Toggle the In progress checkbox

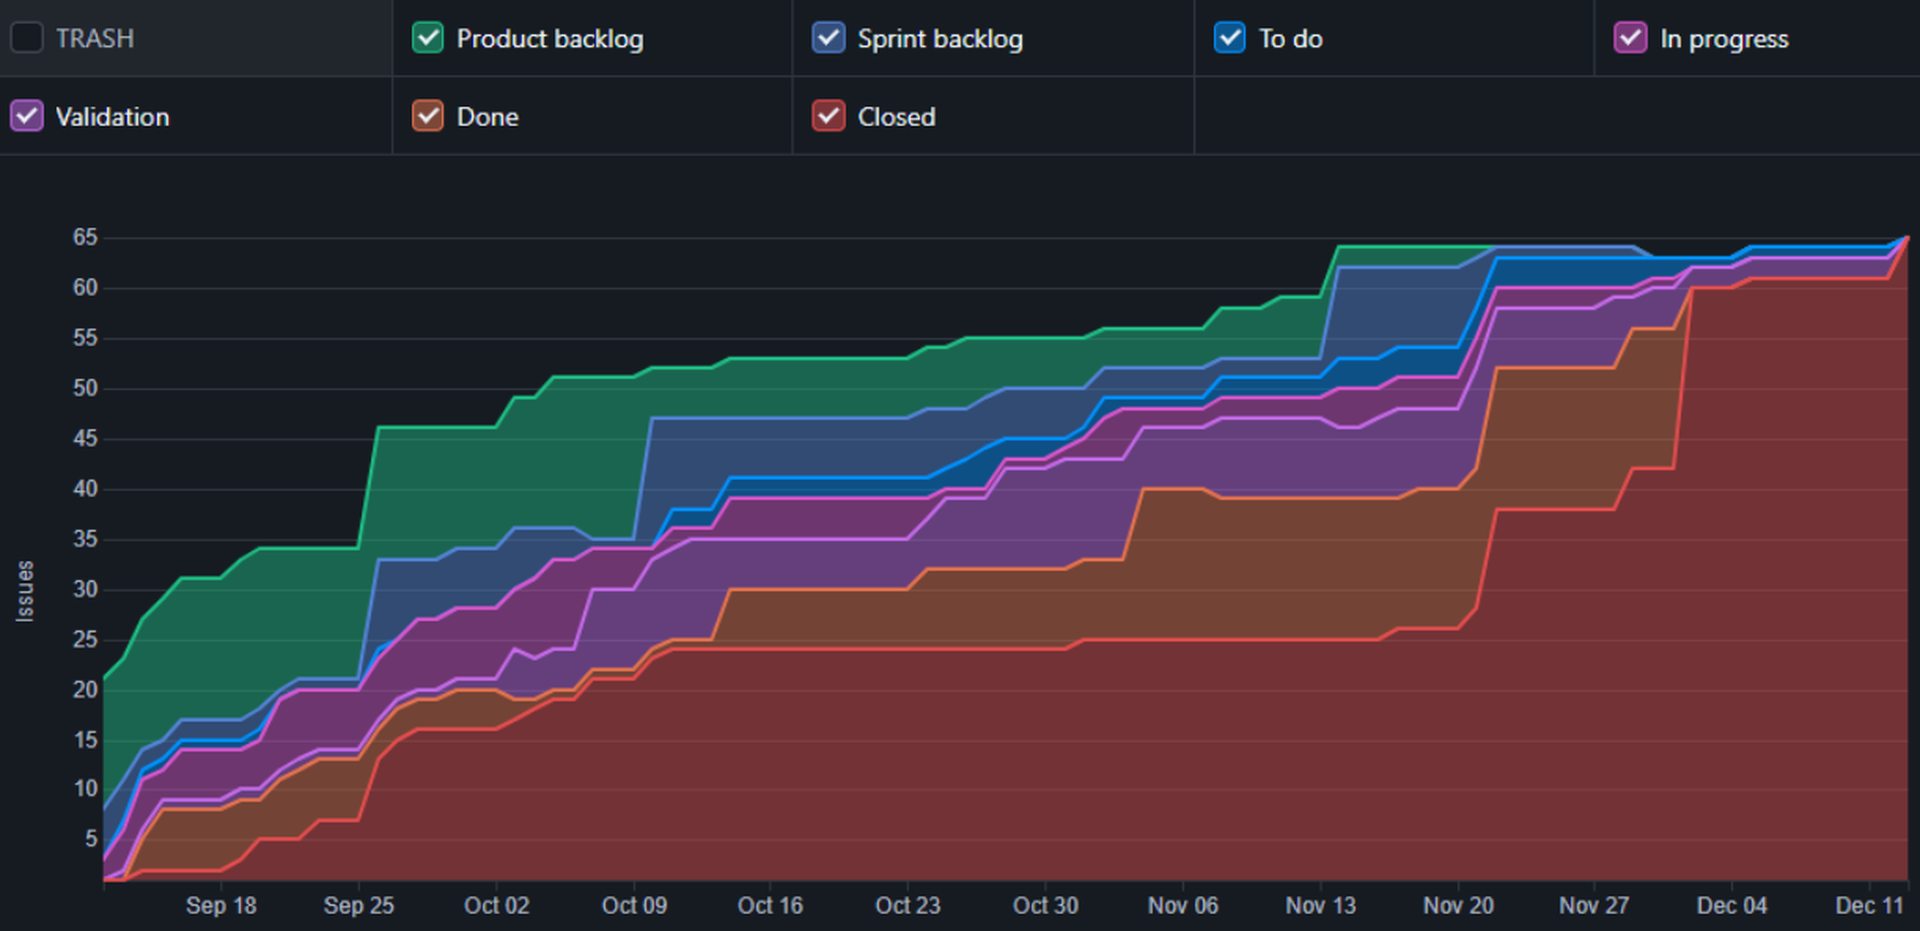tap(1631, 38)
